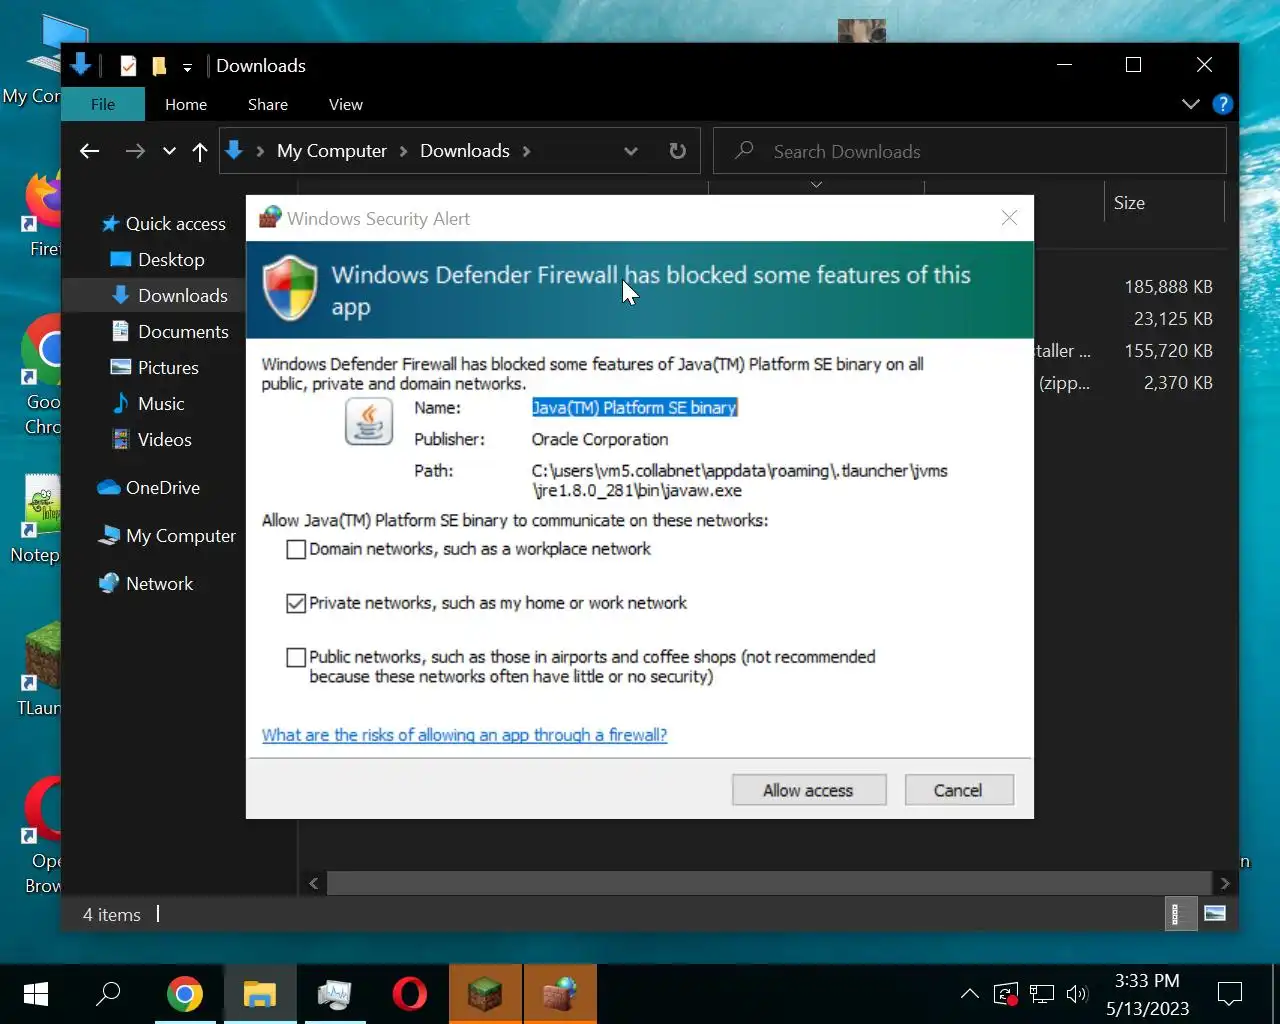Screen dimensions: 1280x1024
Task: Click right arrow of horizontal scrollbar
Action: click(x=1225, y=883)
